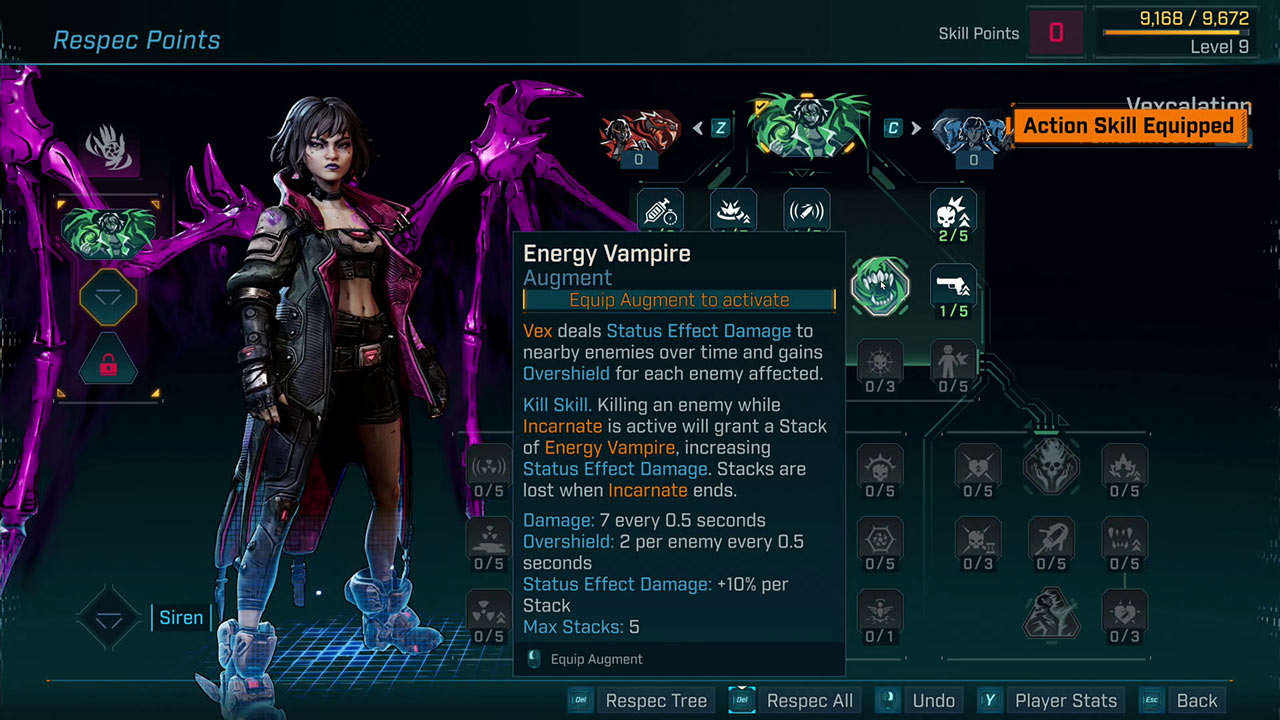Choose the center green Vexcalation tree tab
Image resolution: width=1280 pixels, height=720 pixels.
(x=805, y=125)
